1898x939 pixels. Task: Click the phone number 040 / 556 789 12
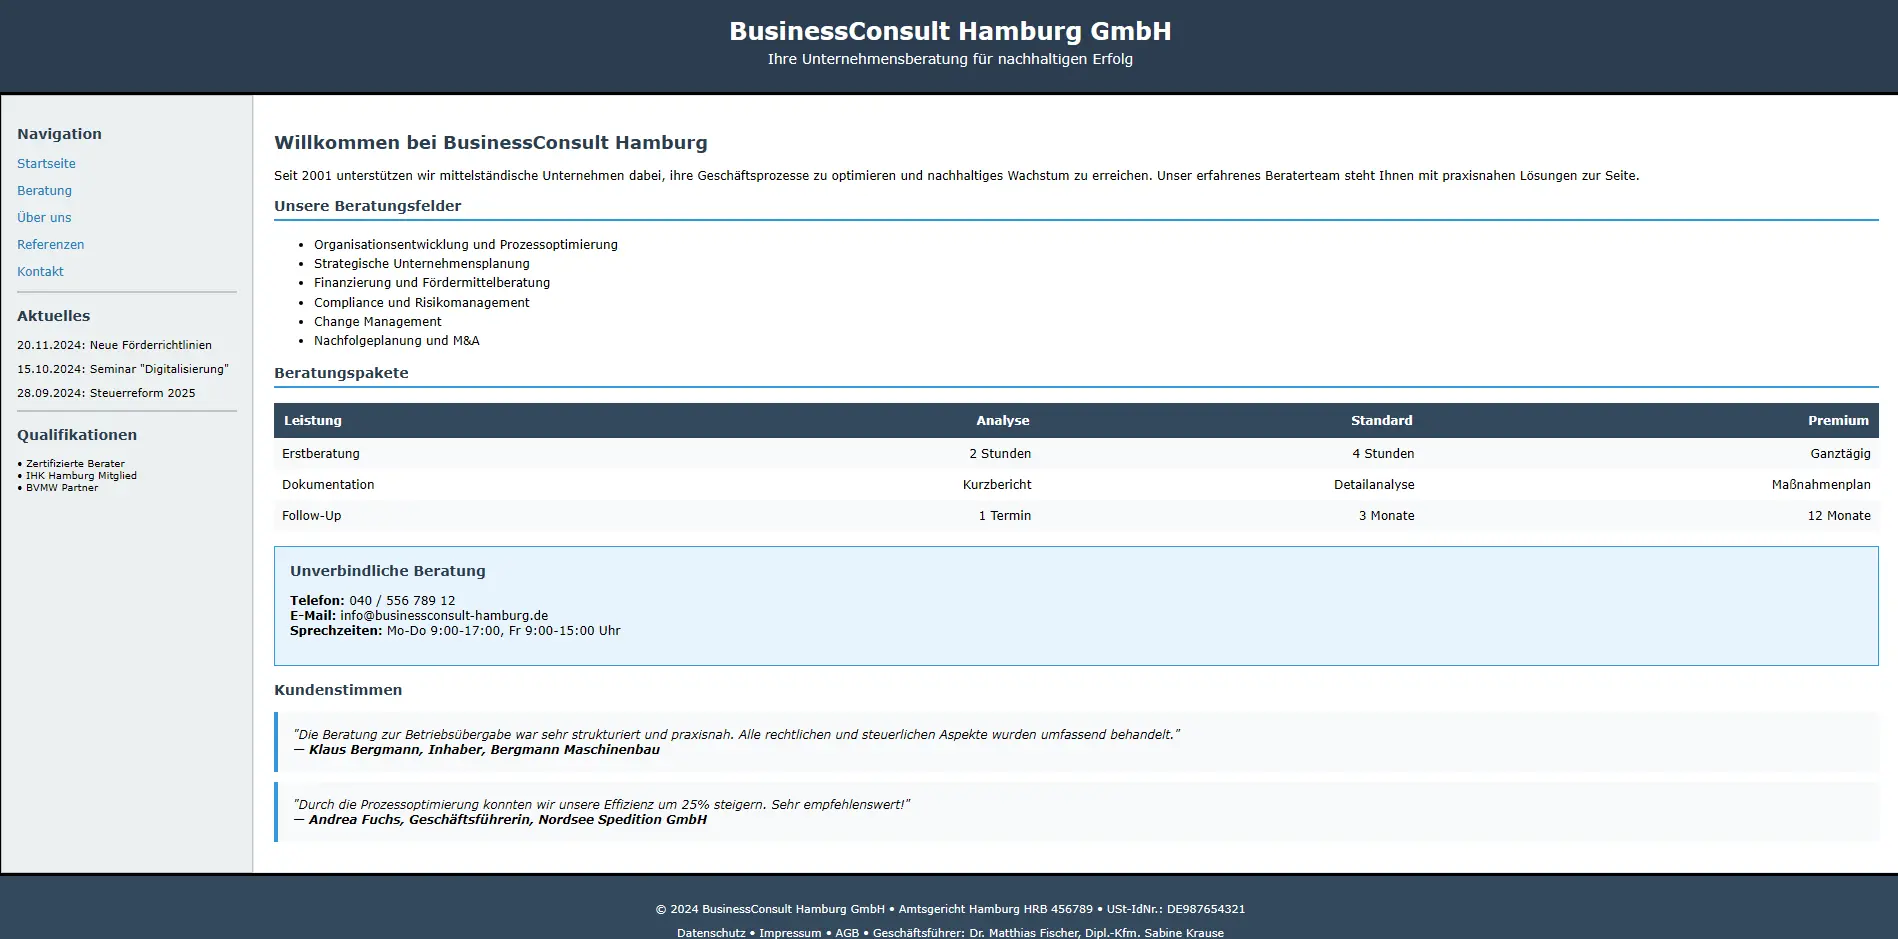[402, 601]
